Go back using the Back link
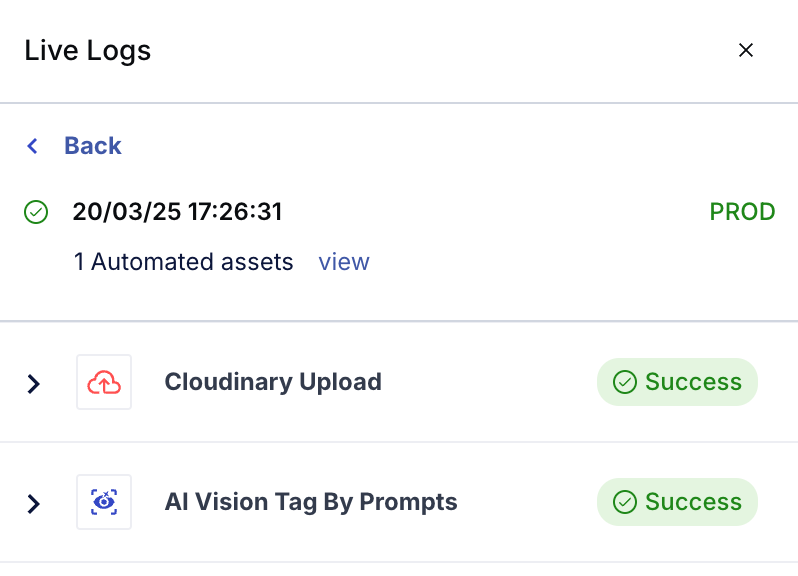Viewport: 798px width, 576px height. pos(92,146)
